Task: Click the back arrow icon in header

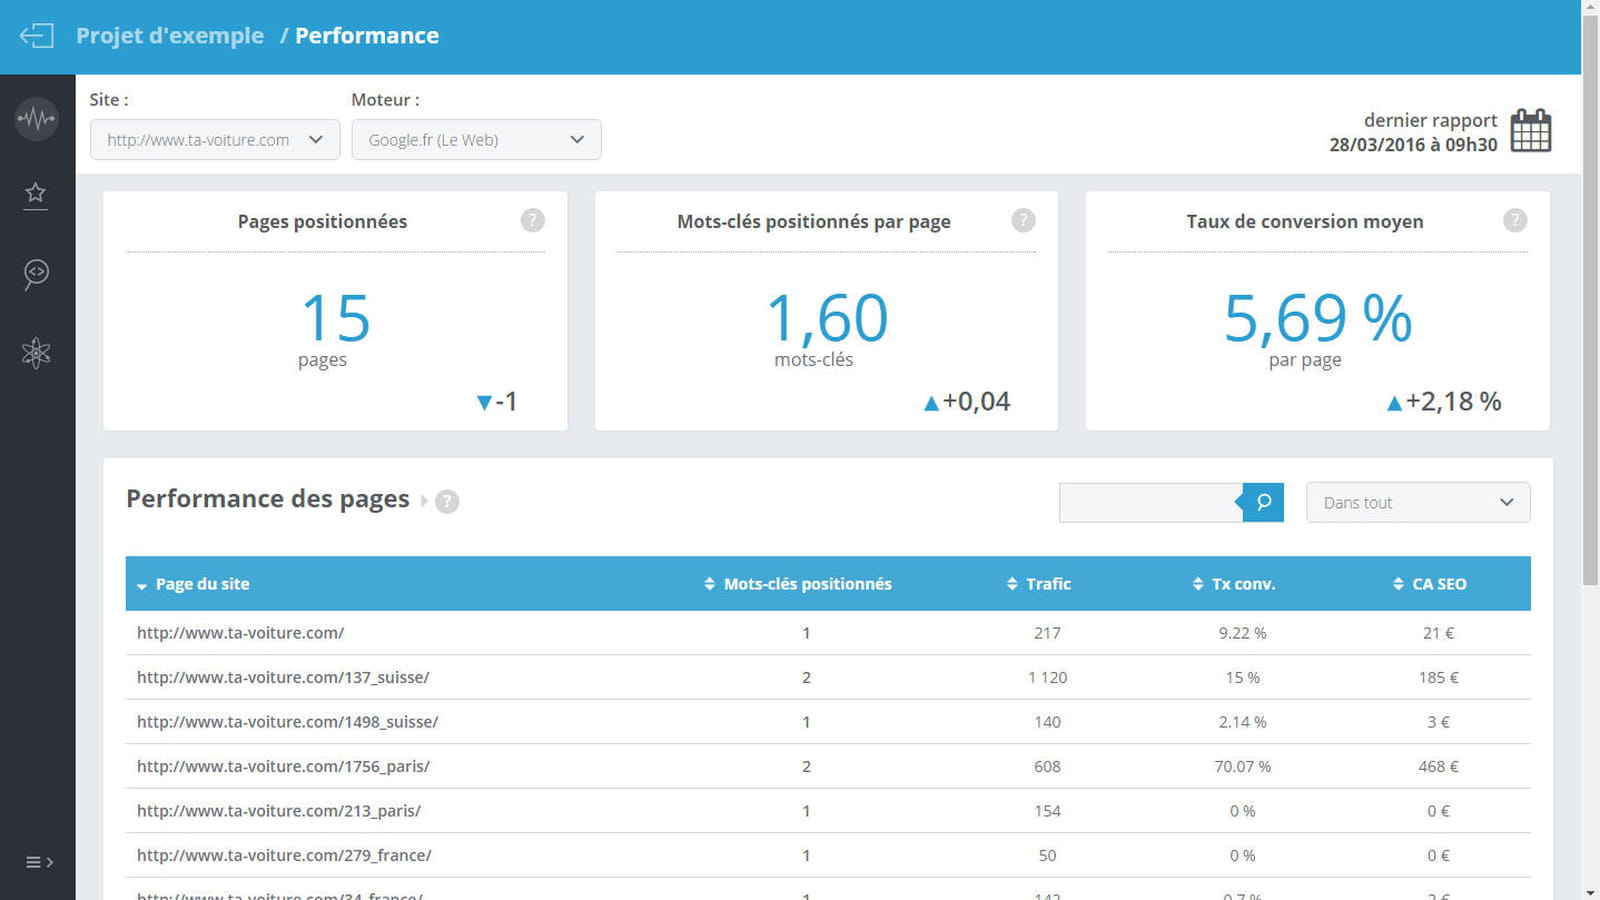Action: pyautogui.click(x=37, y=36)
